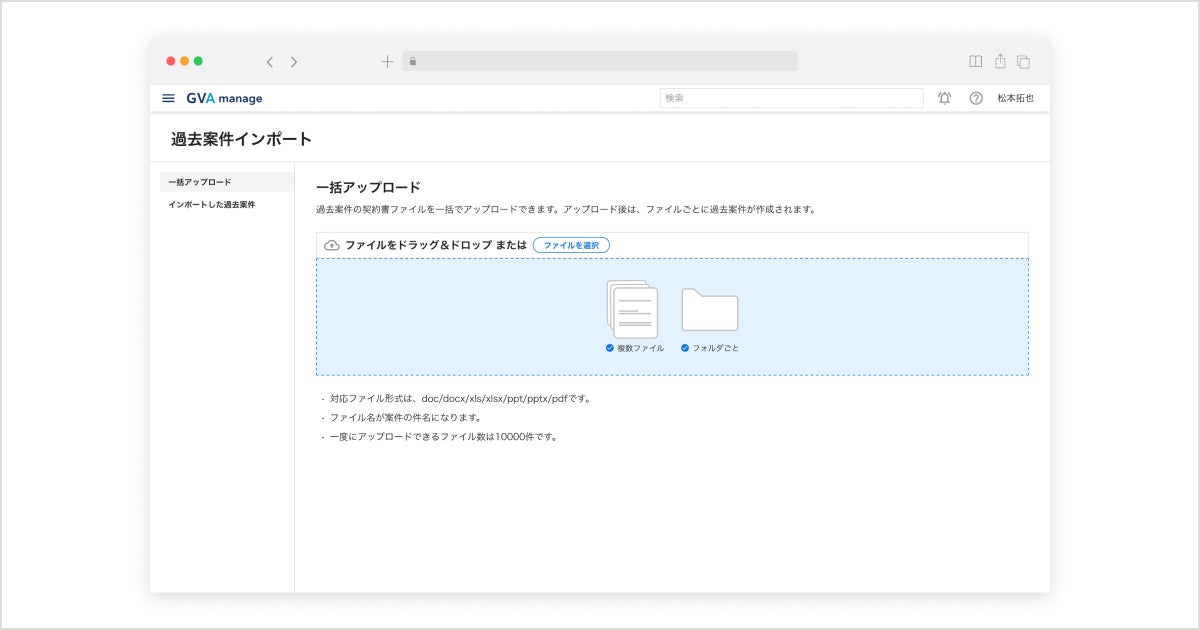
Task: Click the green maximize window button
Action: (x=198, y=61)
